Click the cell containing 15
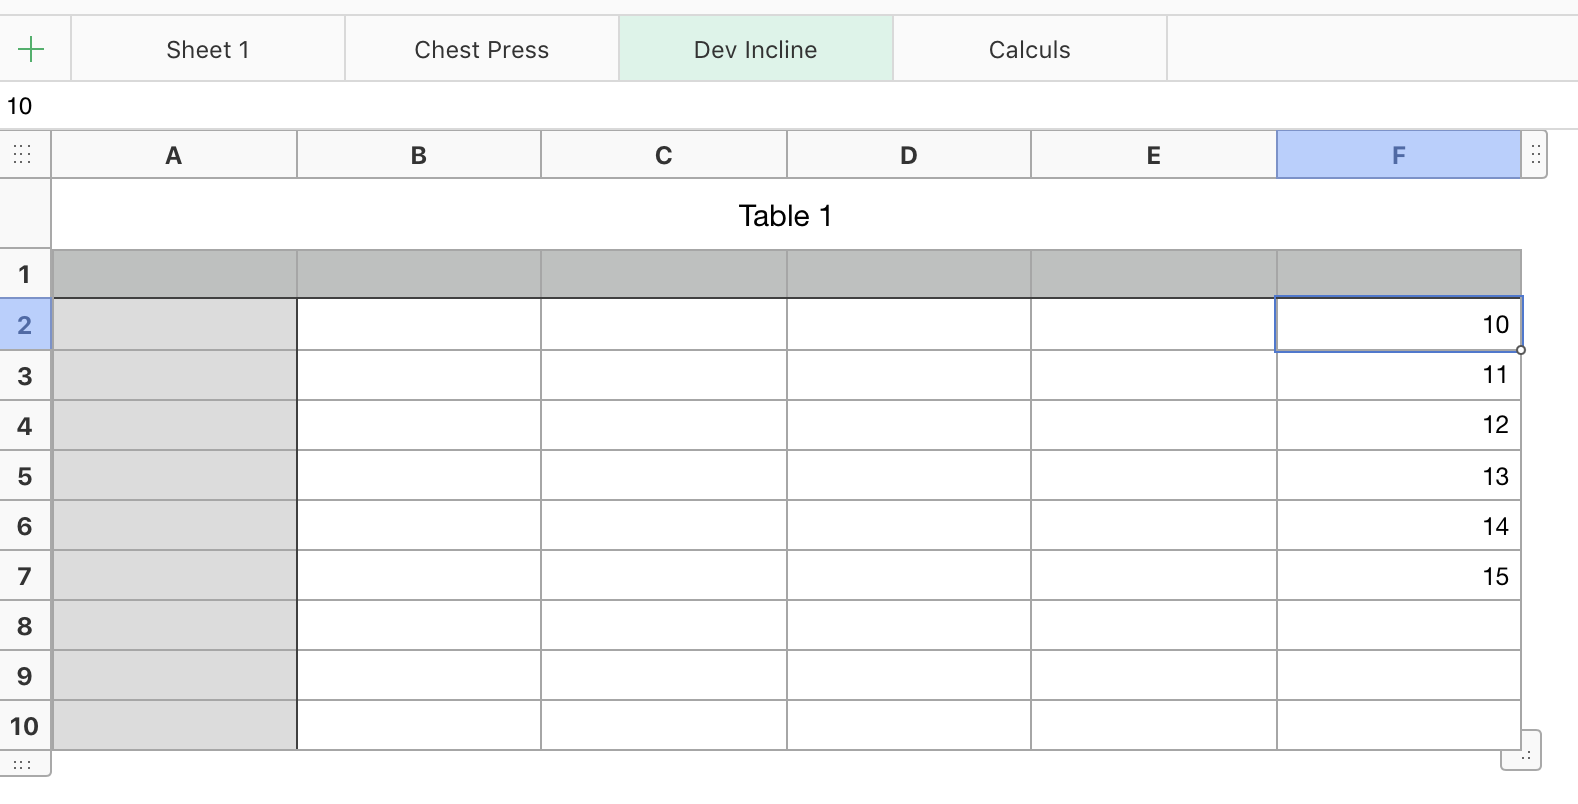Screen dimensions: 1578x804 coord(1398,576)
